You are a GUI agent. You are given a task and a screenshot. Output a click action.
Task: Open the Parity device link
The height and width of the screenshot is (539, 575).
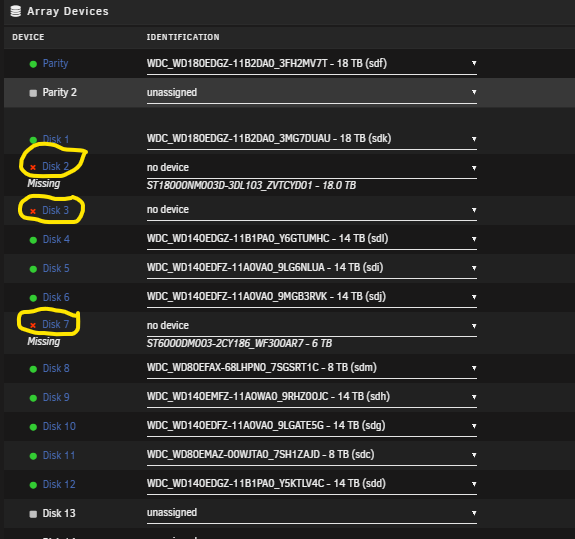55,63
